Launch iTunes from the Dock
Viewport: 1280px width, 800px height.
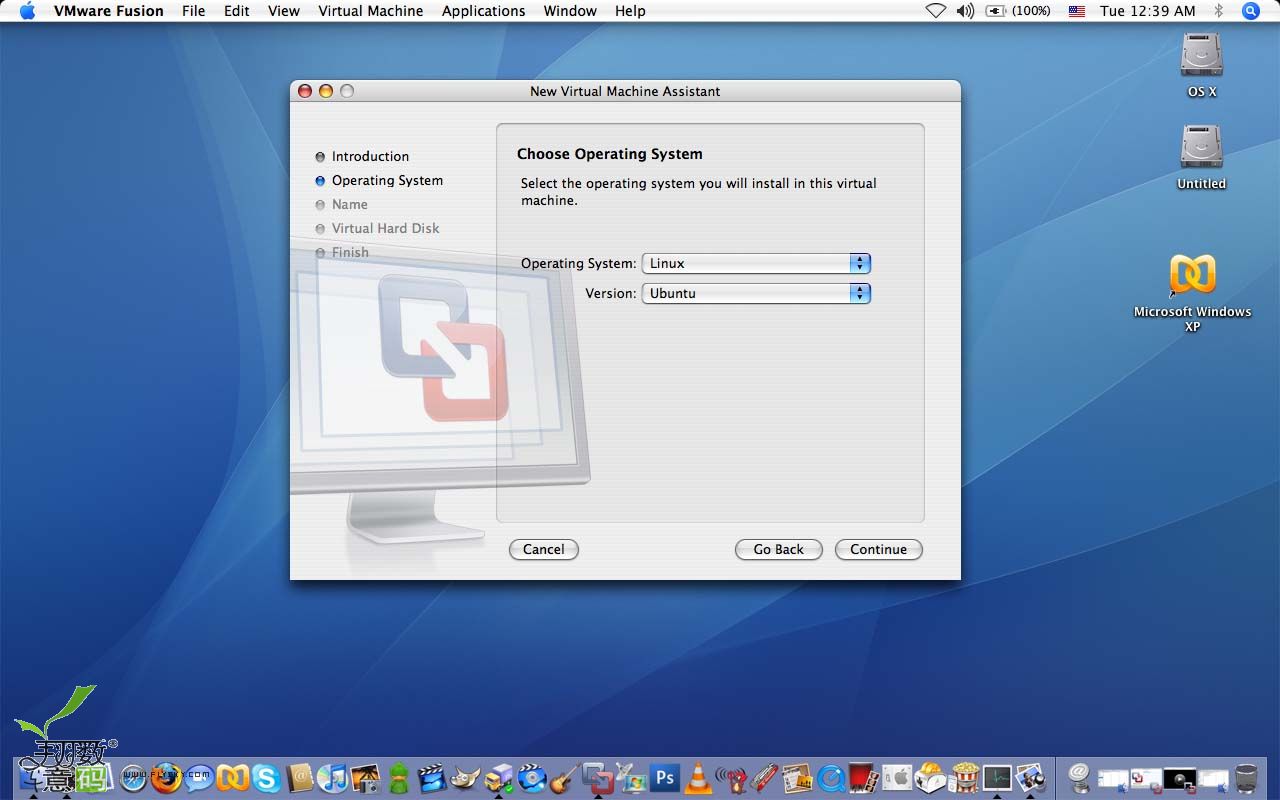[332, 778]
